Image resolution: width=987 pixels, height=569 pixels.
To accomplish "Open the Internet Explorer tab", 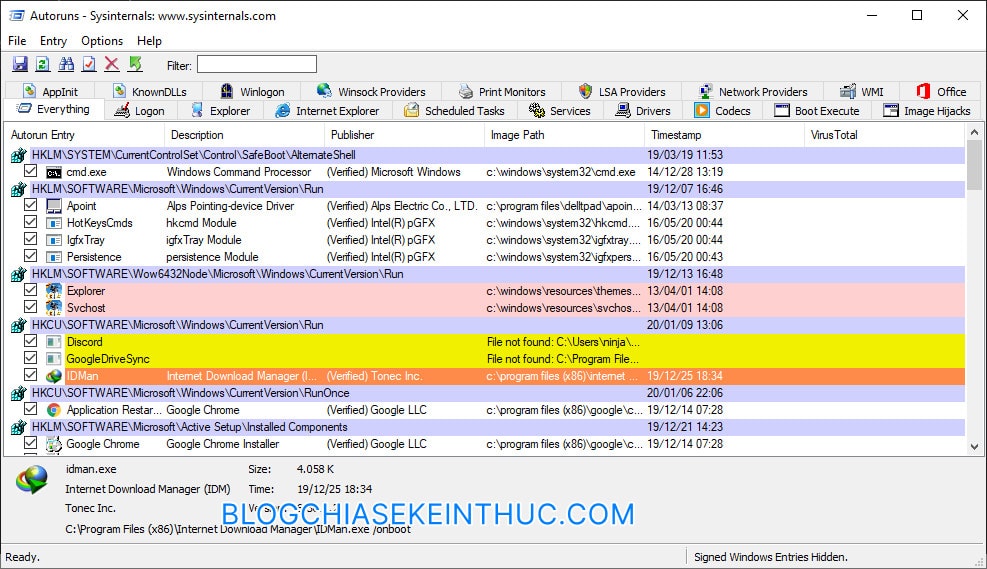I will point(327,111).
